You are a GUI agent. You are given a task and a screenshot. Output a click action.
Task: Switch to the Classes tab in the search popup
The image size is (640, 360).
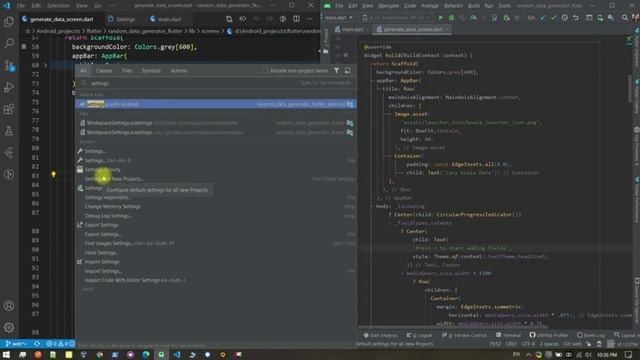tap(104, 71)
